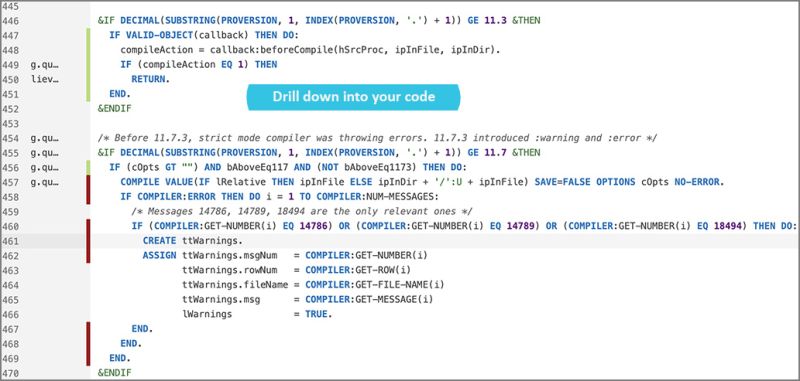Click the comment 'Before 11.7.3, strict mode compiler'
This screenshot has height=381, width=800.
point(378,138)
